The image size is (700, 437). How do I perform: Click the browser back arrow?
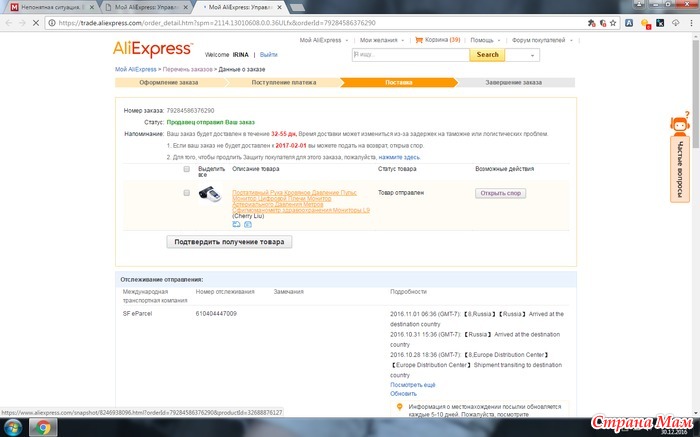pyautogui.click(x=8, y=23)
